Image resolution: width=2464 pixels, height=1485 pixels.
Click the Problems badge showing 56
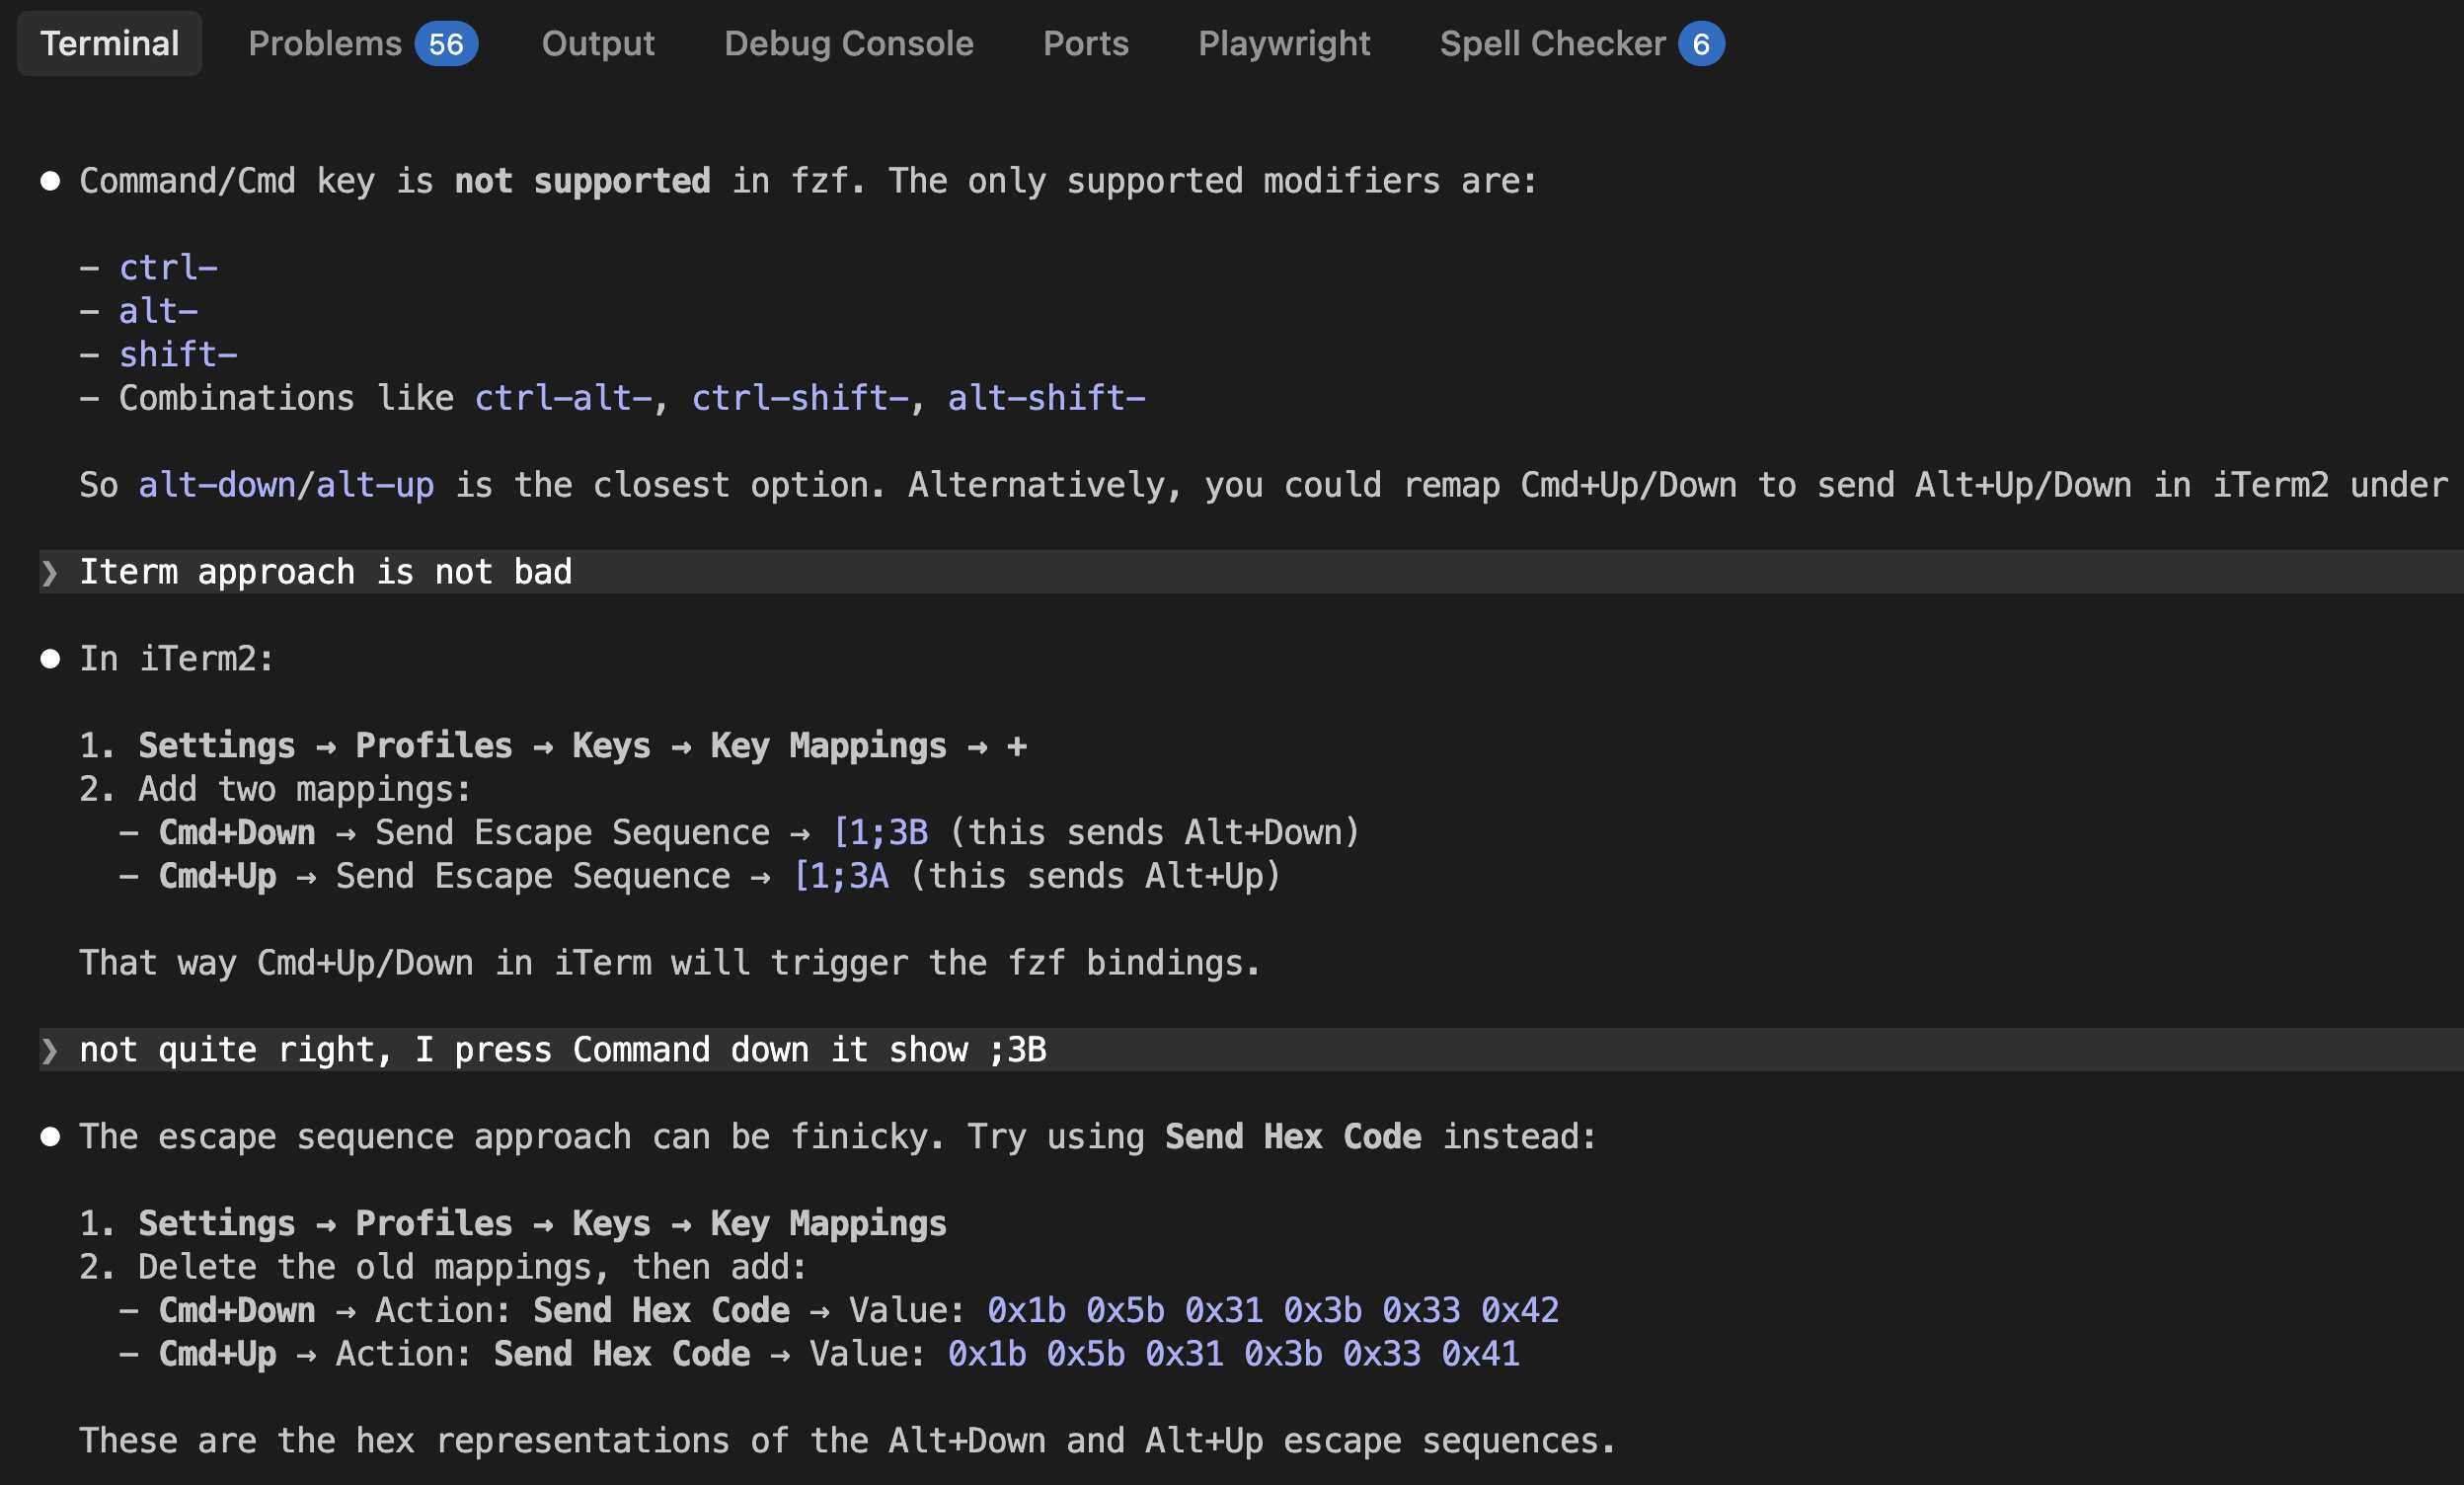[446, 44]
